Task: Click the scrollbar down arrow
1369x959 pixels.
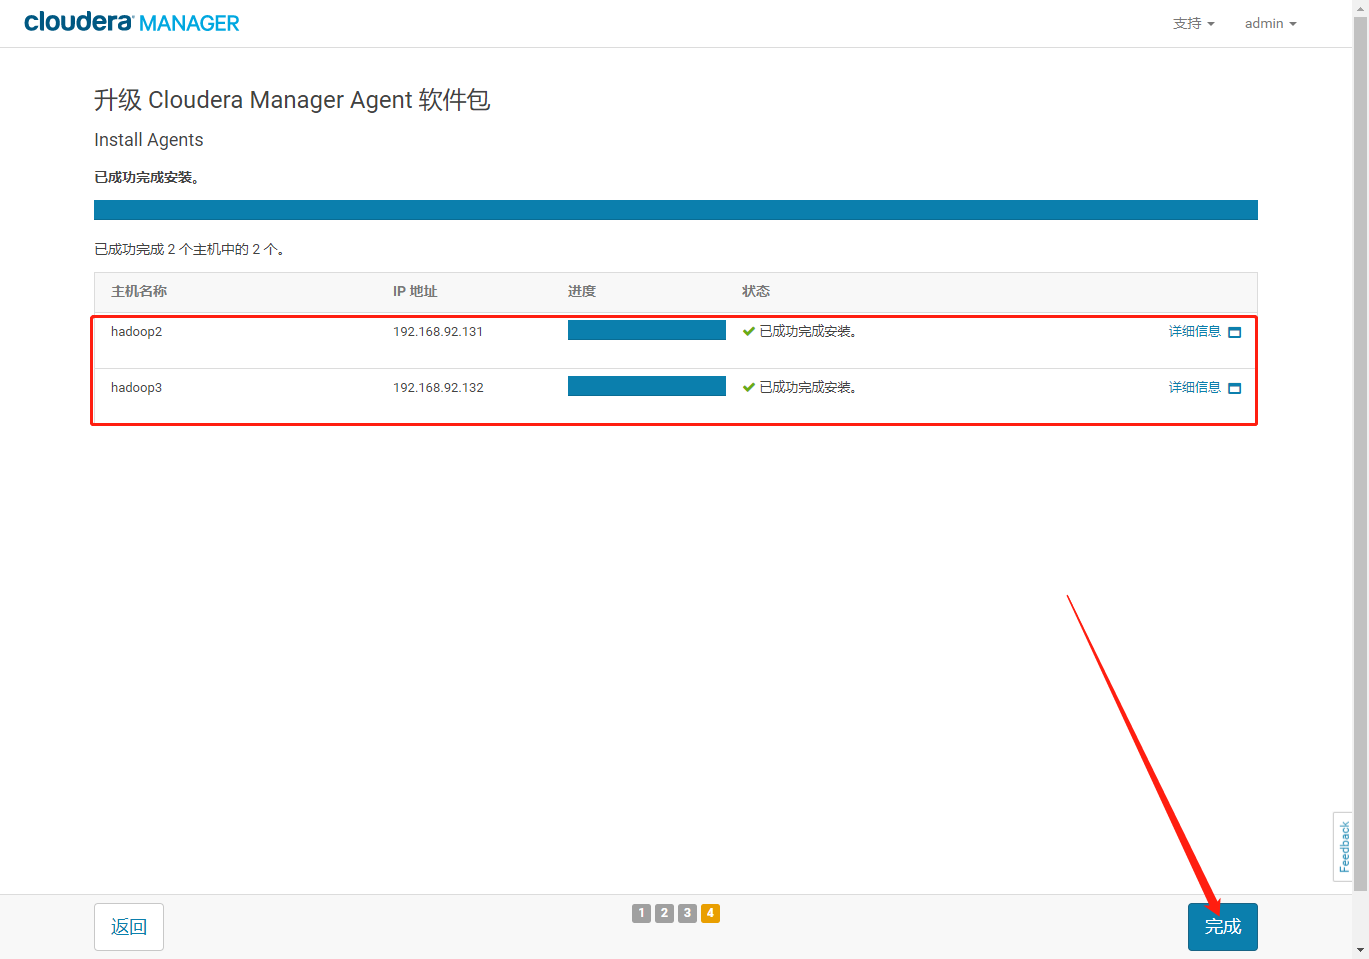Action: 1360,950
